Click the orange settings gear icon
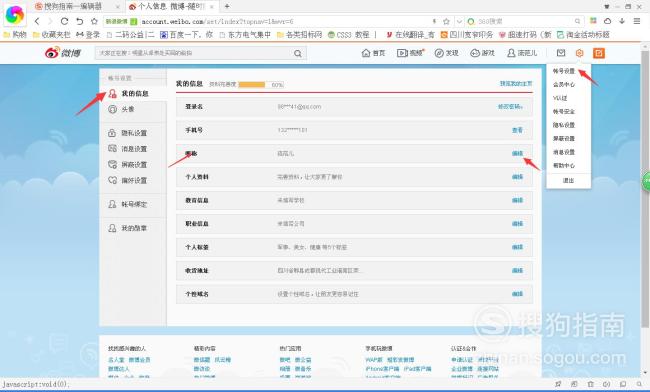The image size is (650, 392). [x=580, y=53]
